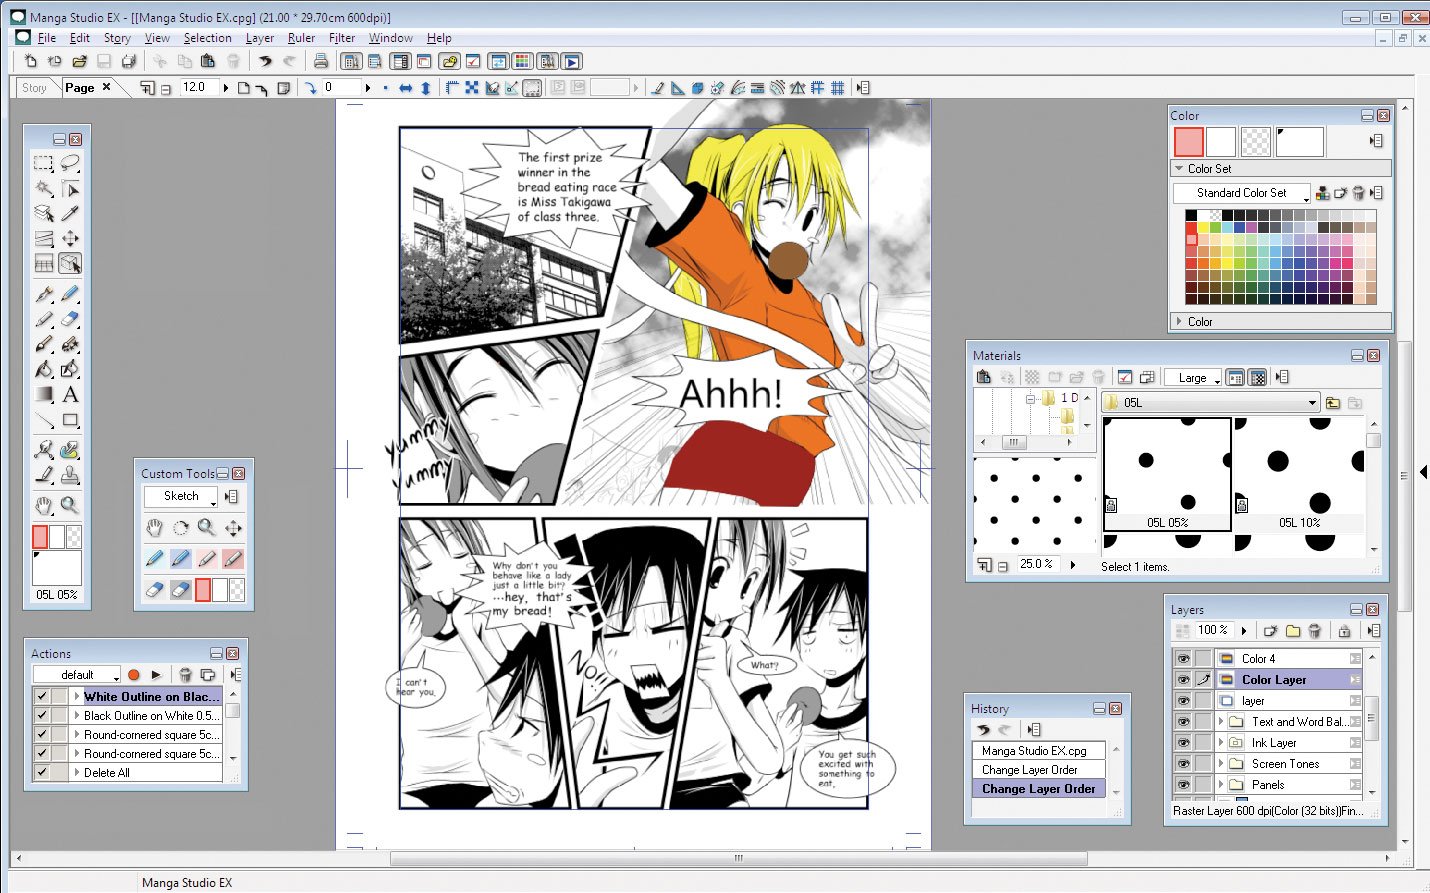This screenshot has width=1430, height=893.
Task: Choose the Zoom magnifier tool in toolbox
Action: pos(70,505)
